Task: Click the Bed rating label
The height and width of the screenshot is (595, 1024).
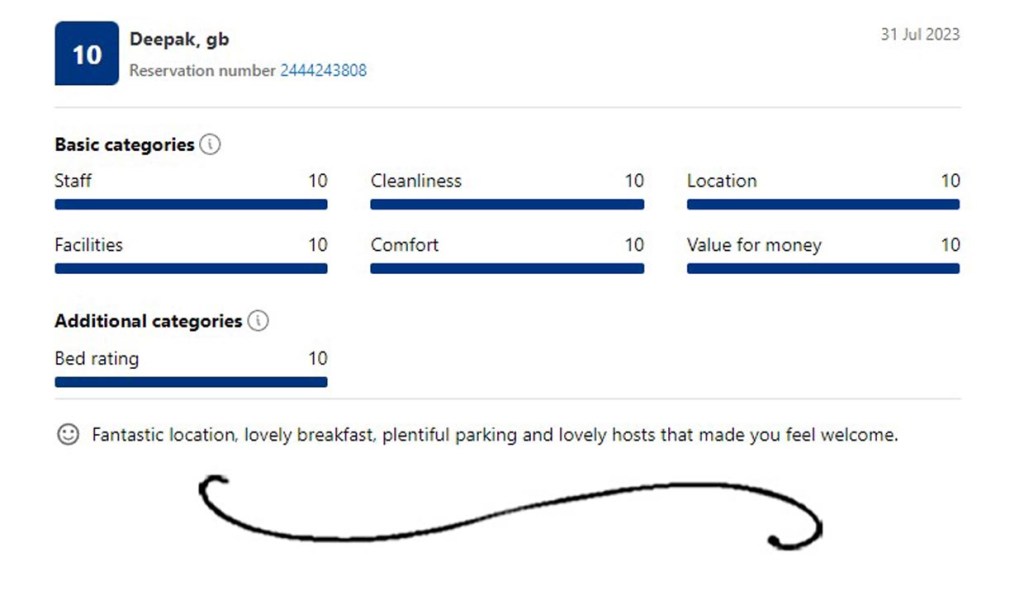Action: 97,359
